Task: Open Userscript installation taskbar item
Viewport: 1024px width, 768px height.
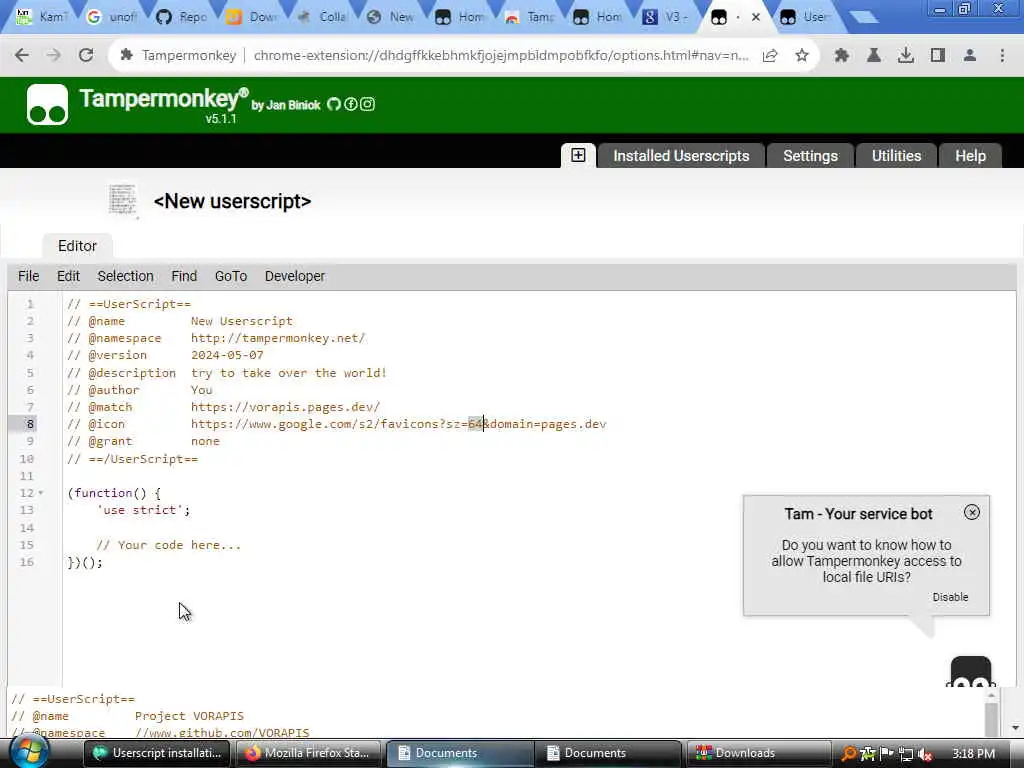Action: pyautogui.click(x=157, y=753)
